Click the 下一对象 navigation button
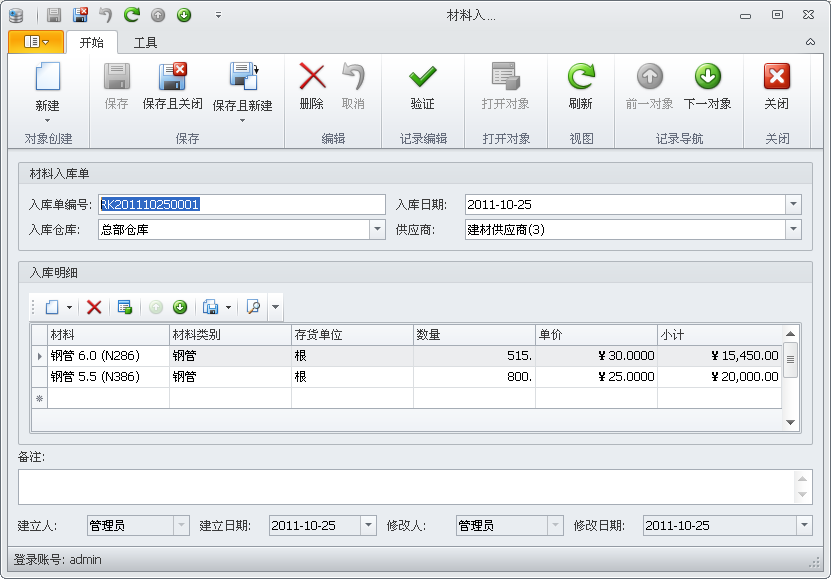Viewport: 831px width, 579px height. coord(708,86)
